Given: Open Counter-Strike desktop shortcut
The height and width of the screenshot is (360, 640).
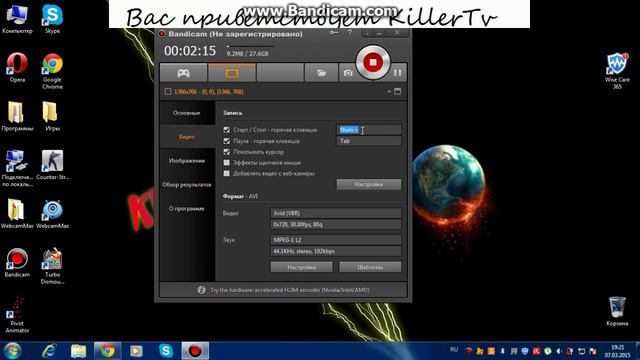Looking at the screenshot, I should click(52, 165).
